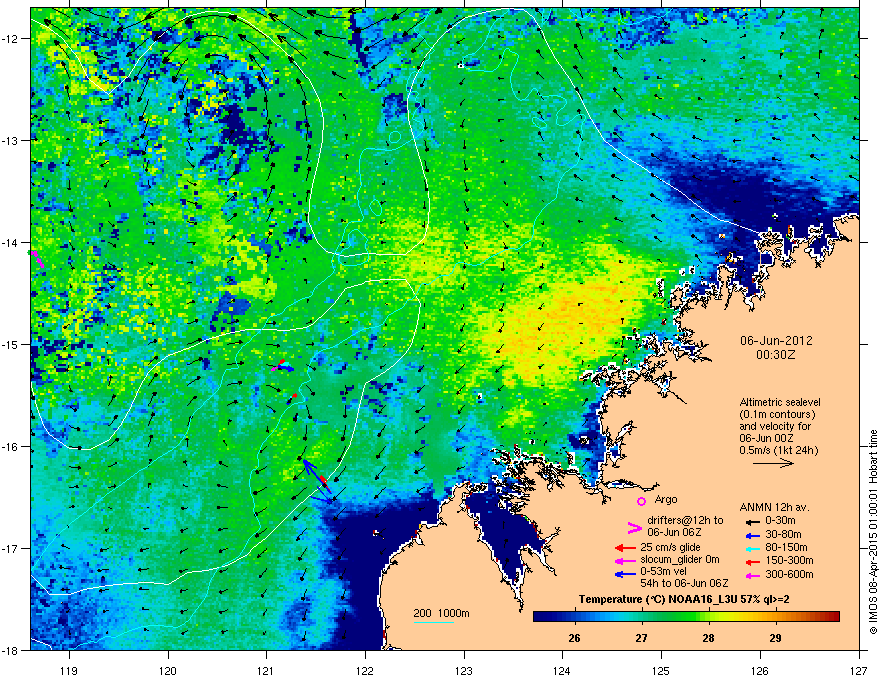Screen dimensions: 880x680
Task: Click the 27 value on the colorbar
Action: pyautogui.click(x=641, y=638)
